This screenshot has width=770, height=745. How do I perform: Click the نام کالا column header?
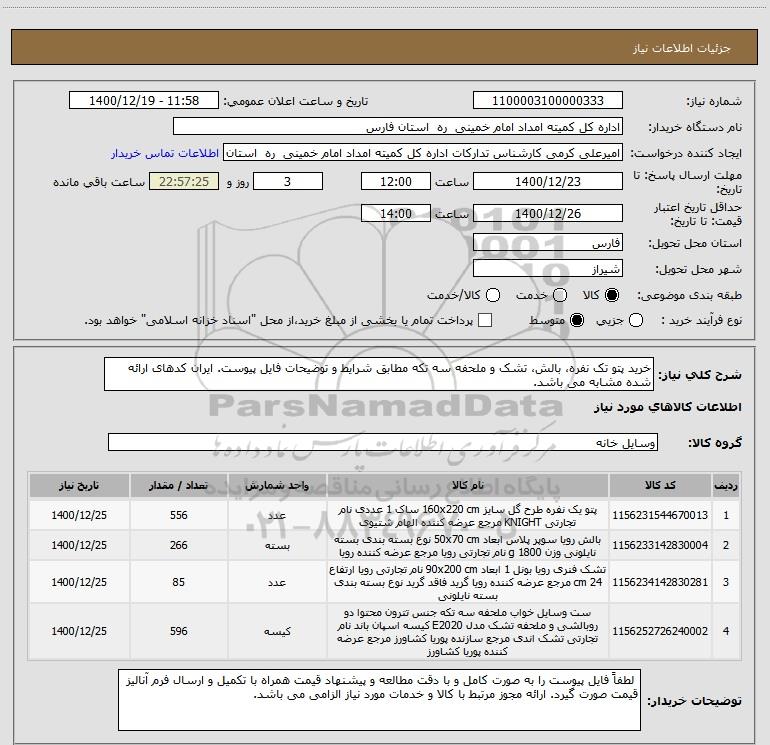tap(468, 486)
